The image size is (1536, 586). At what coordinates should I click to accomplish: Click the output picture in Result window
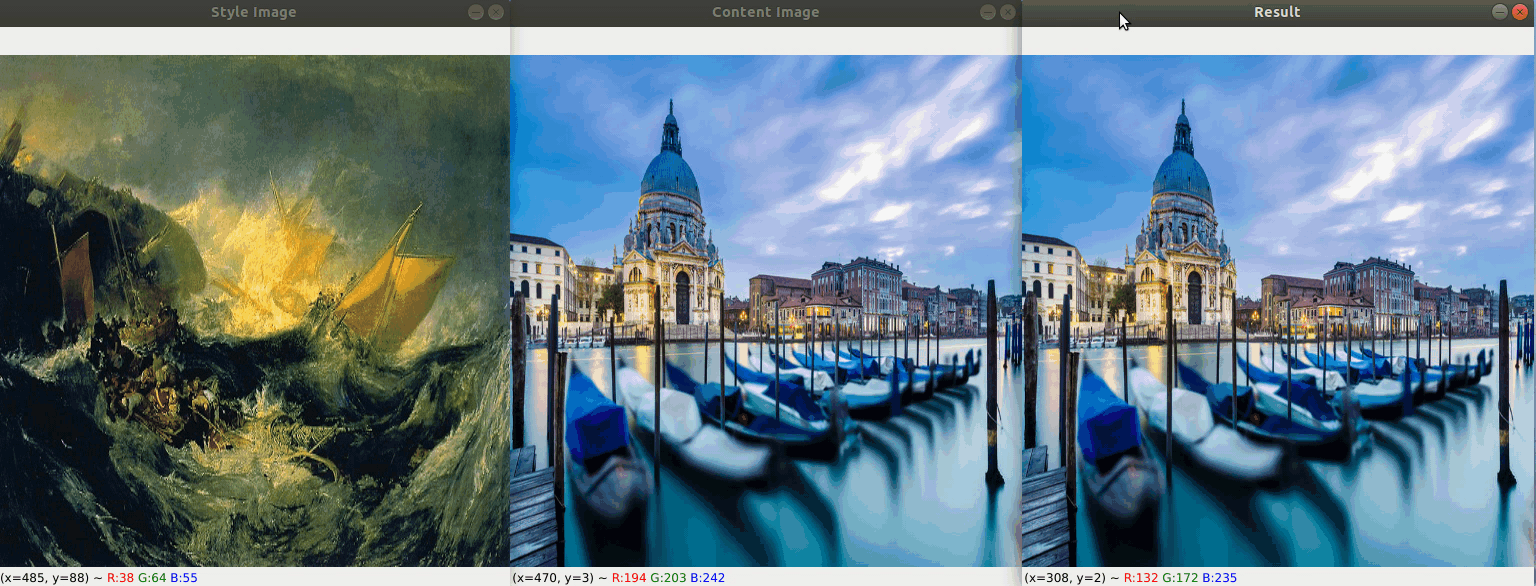1279,311
